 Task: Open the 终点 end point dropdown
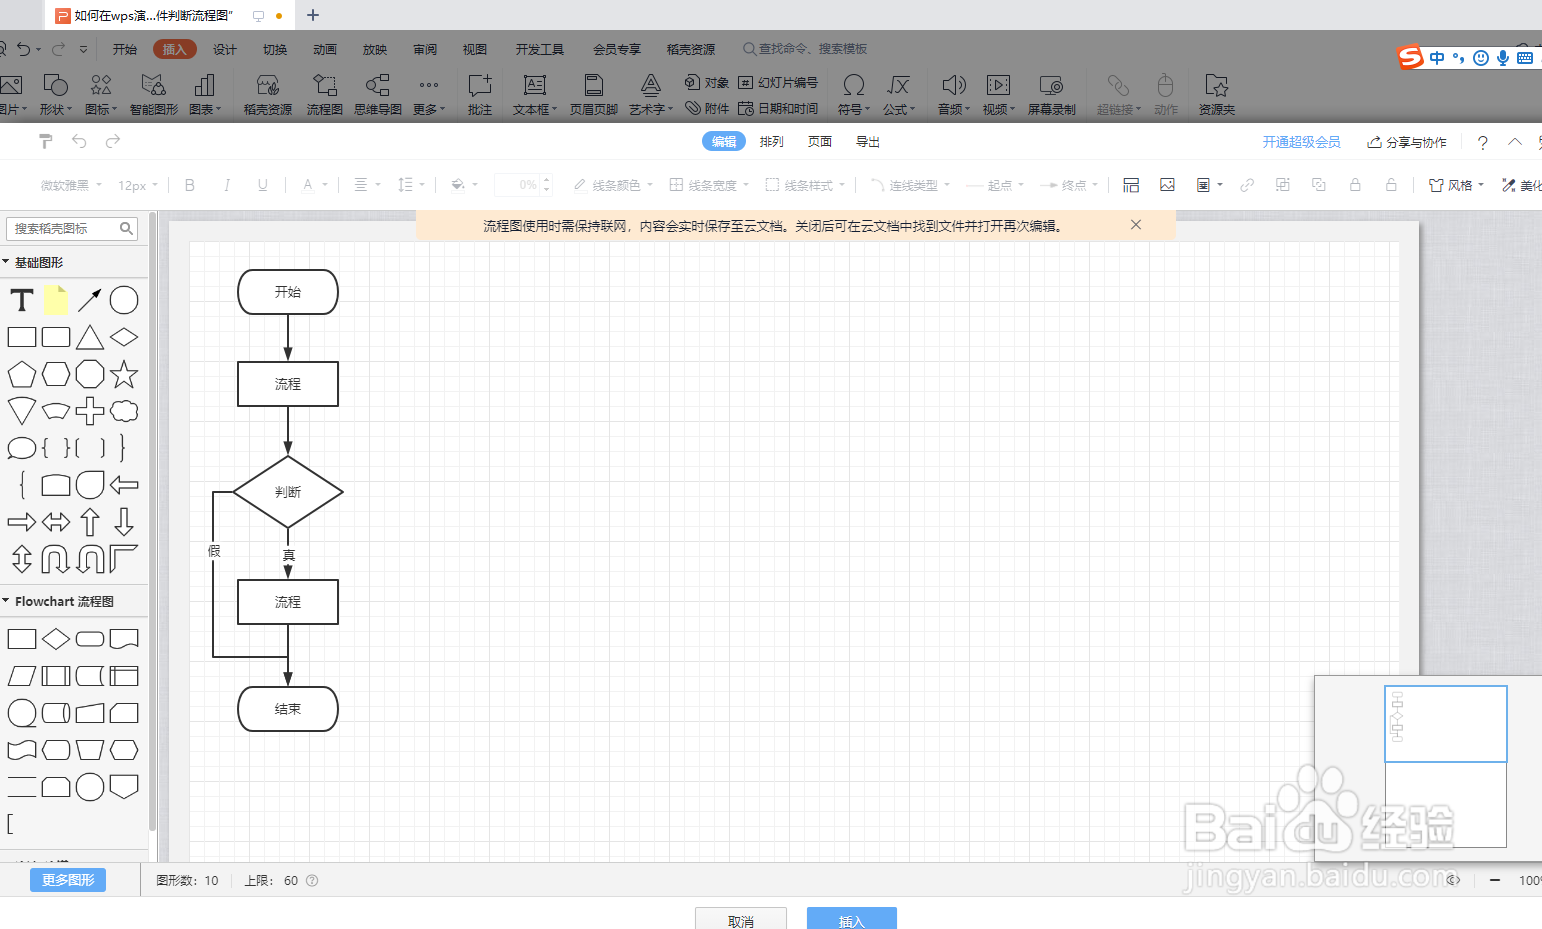[x=1069, y=185]
